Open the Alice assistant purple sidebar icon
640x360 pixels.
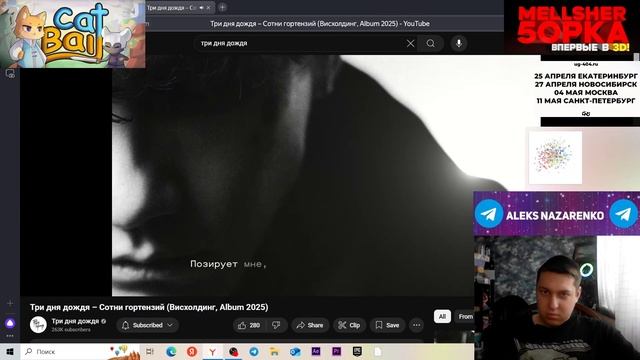click(10, 324)
